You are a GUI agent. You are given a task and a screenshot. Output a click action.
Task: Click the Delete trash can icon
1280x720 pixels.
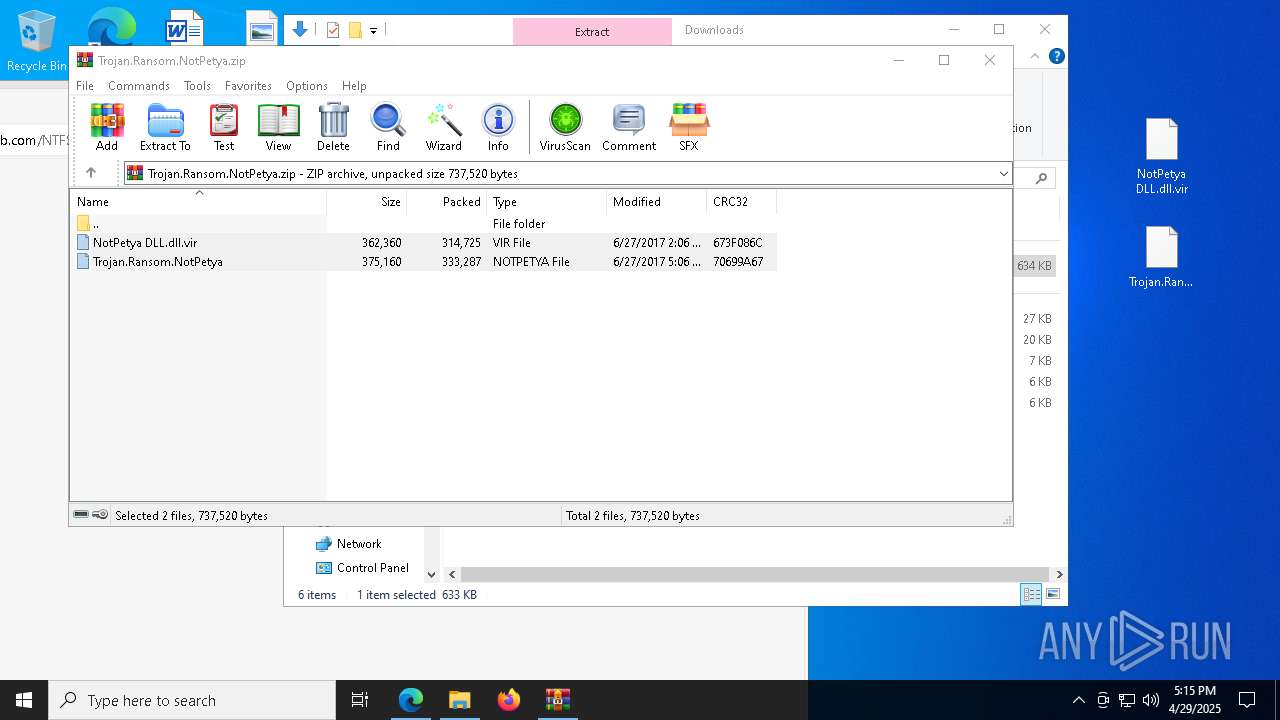333,127
